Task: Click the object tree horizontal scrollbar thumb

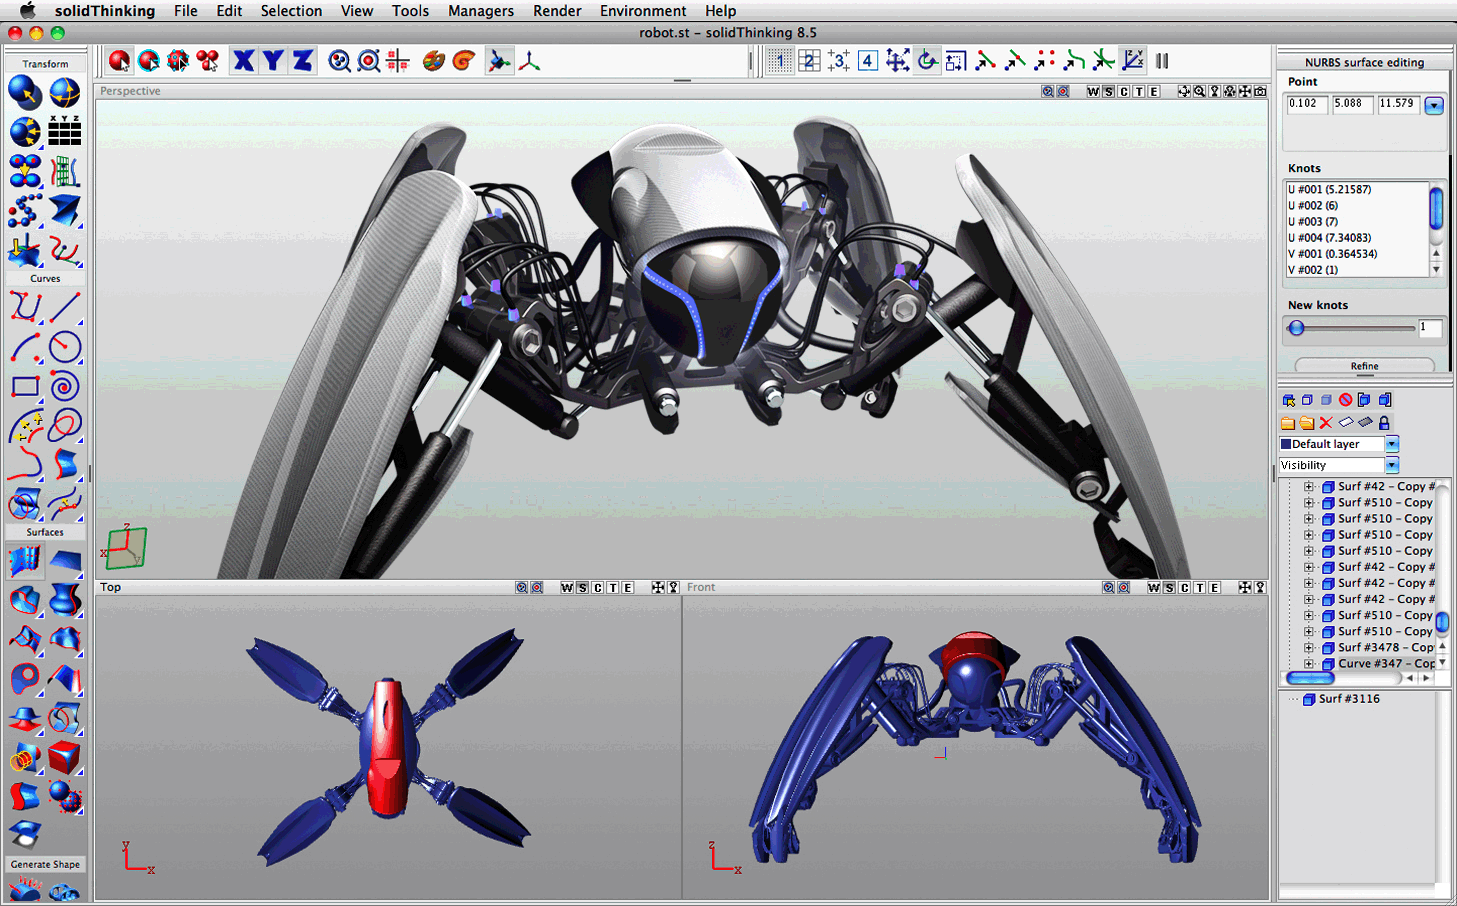Action: click(x=1310, y=678)
